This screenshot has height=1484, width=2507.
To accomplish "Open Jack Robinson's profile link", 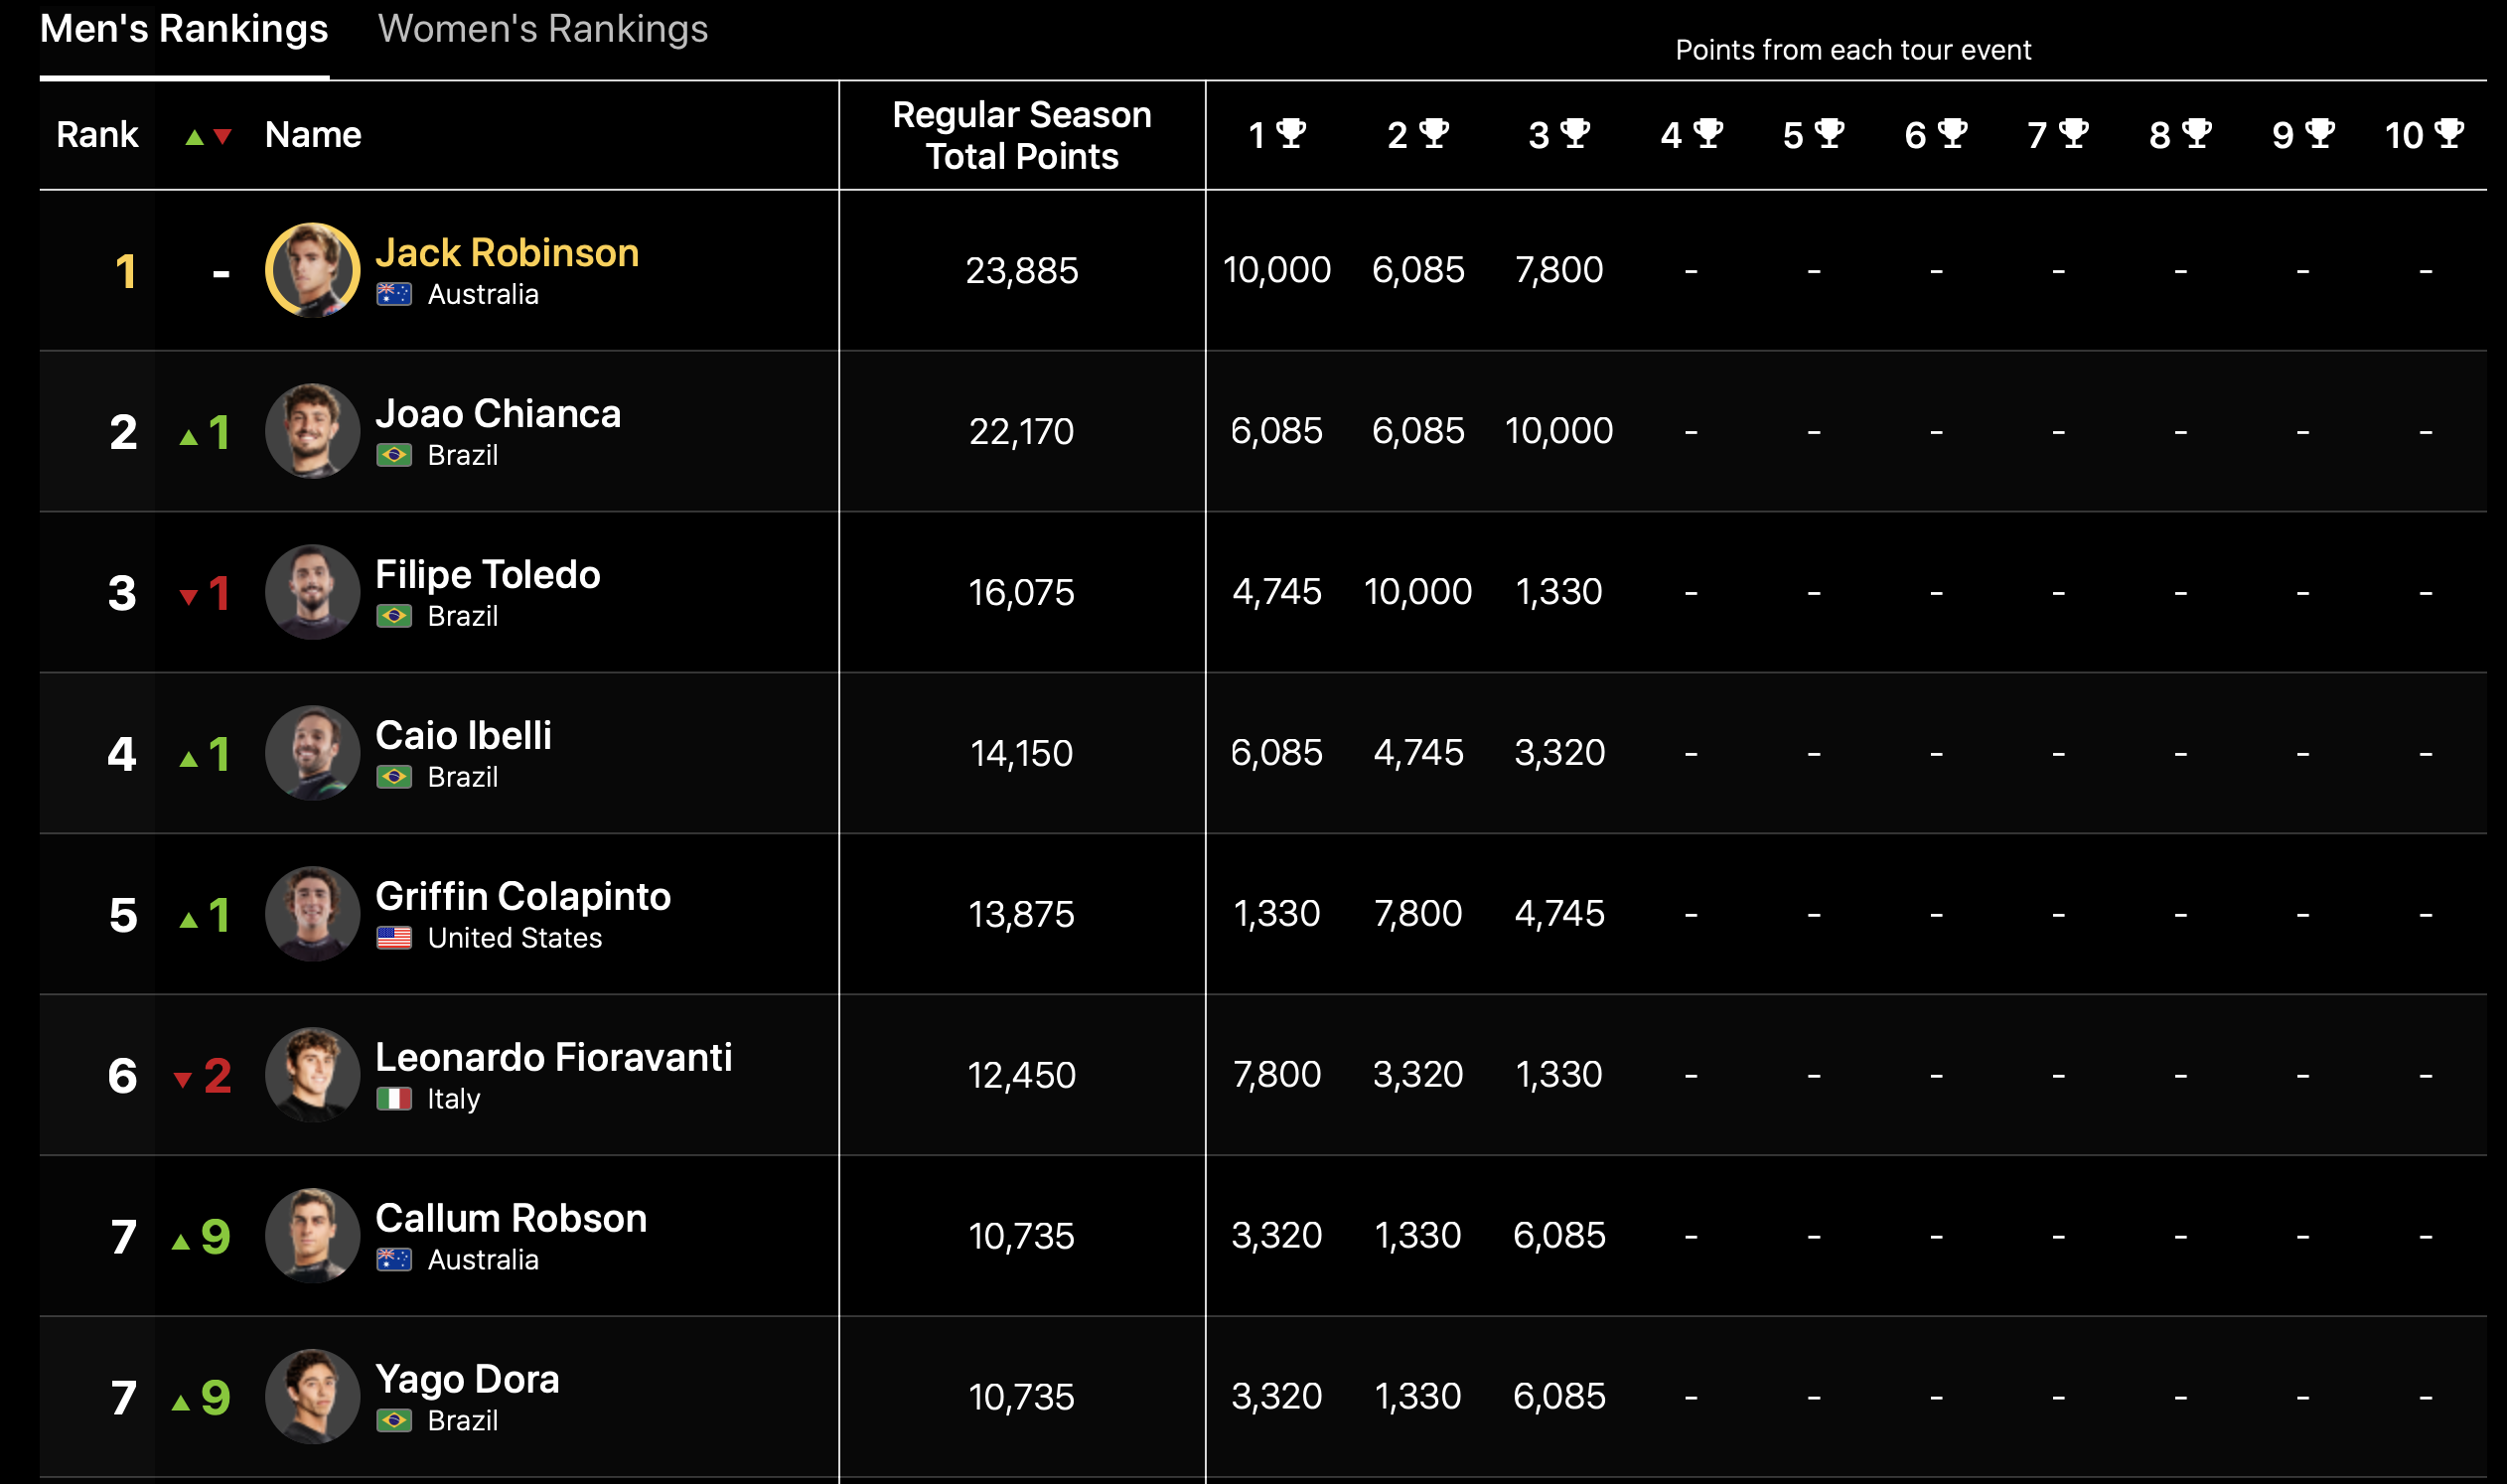I will 507,253.
